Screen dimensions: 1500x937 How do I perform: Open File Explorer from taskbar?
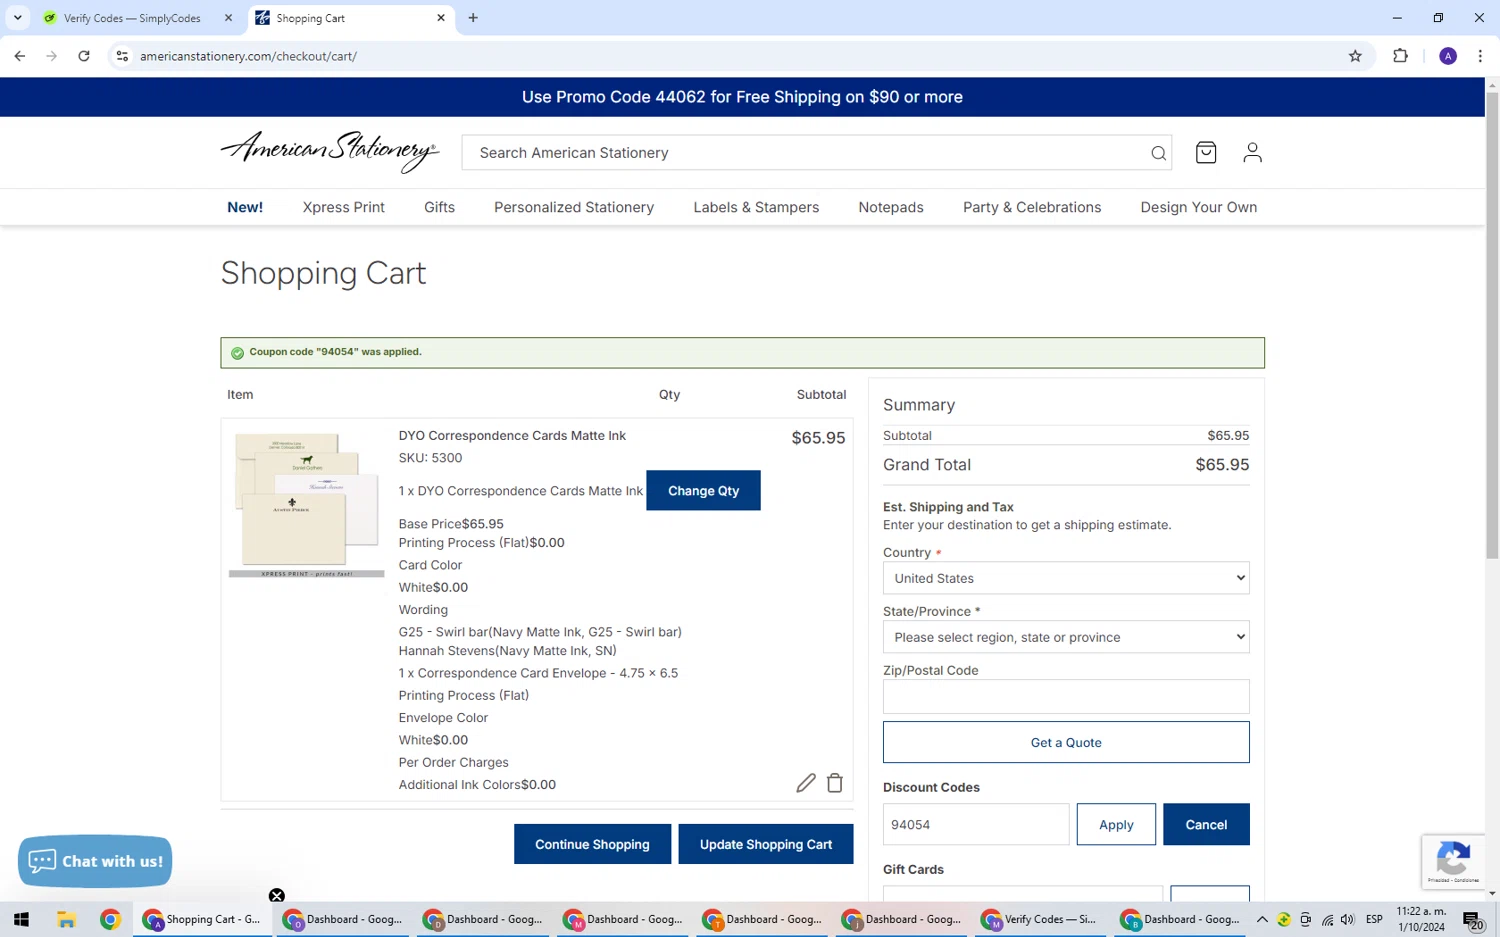[x=66, y=919]
